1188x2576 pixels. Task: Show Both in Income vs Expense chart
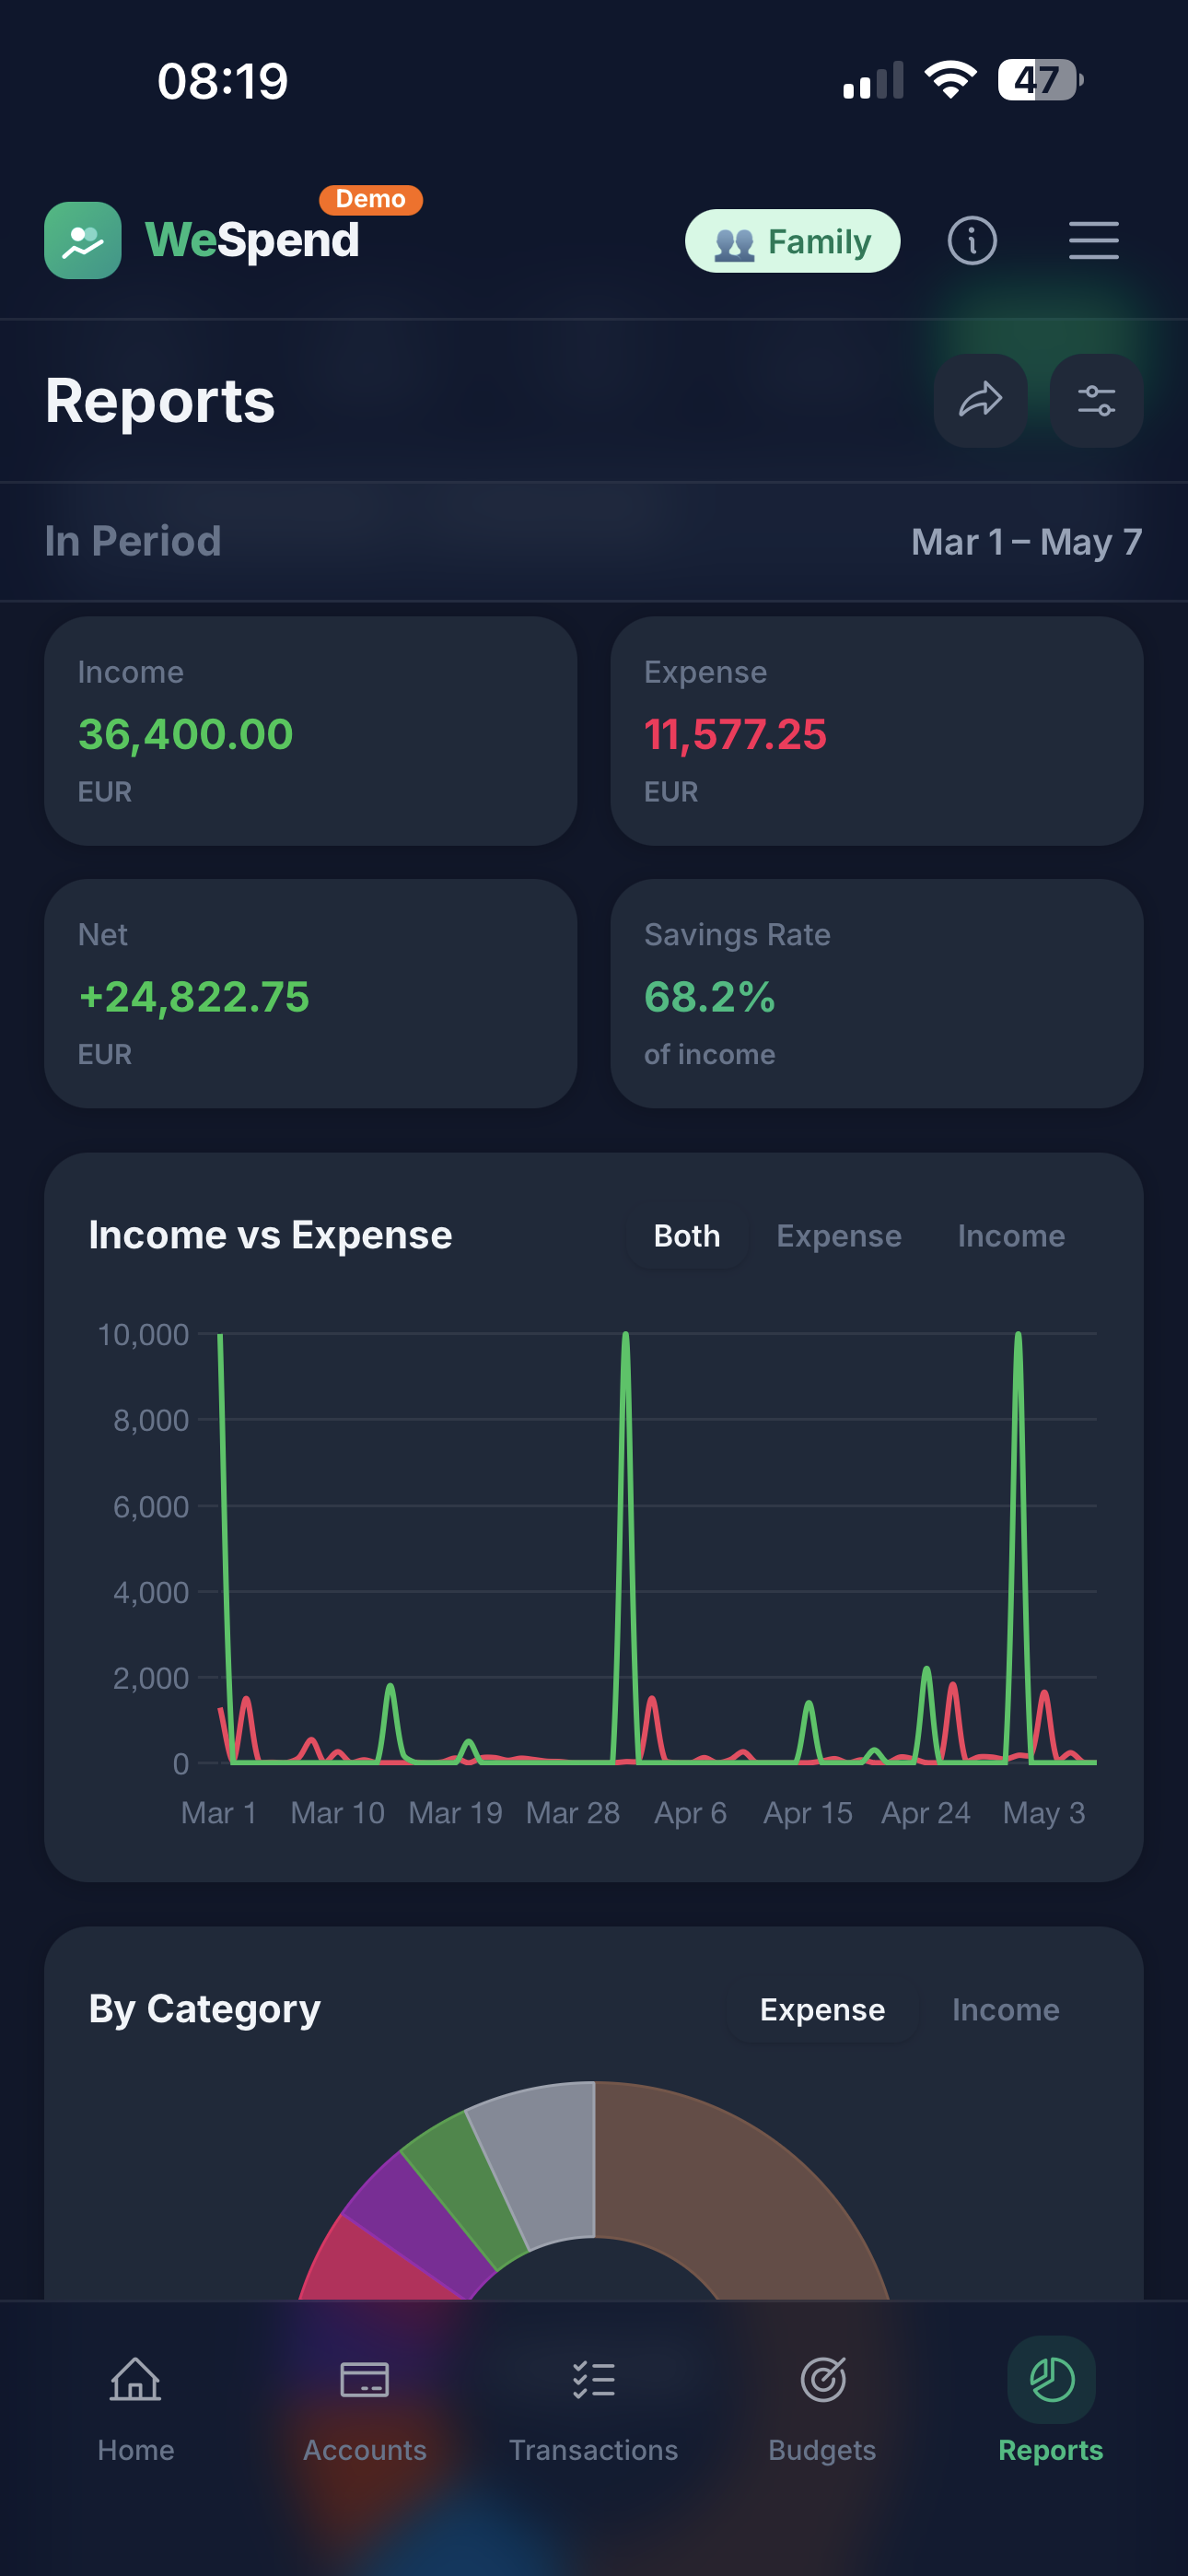coord(687,1236)
